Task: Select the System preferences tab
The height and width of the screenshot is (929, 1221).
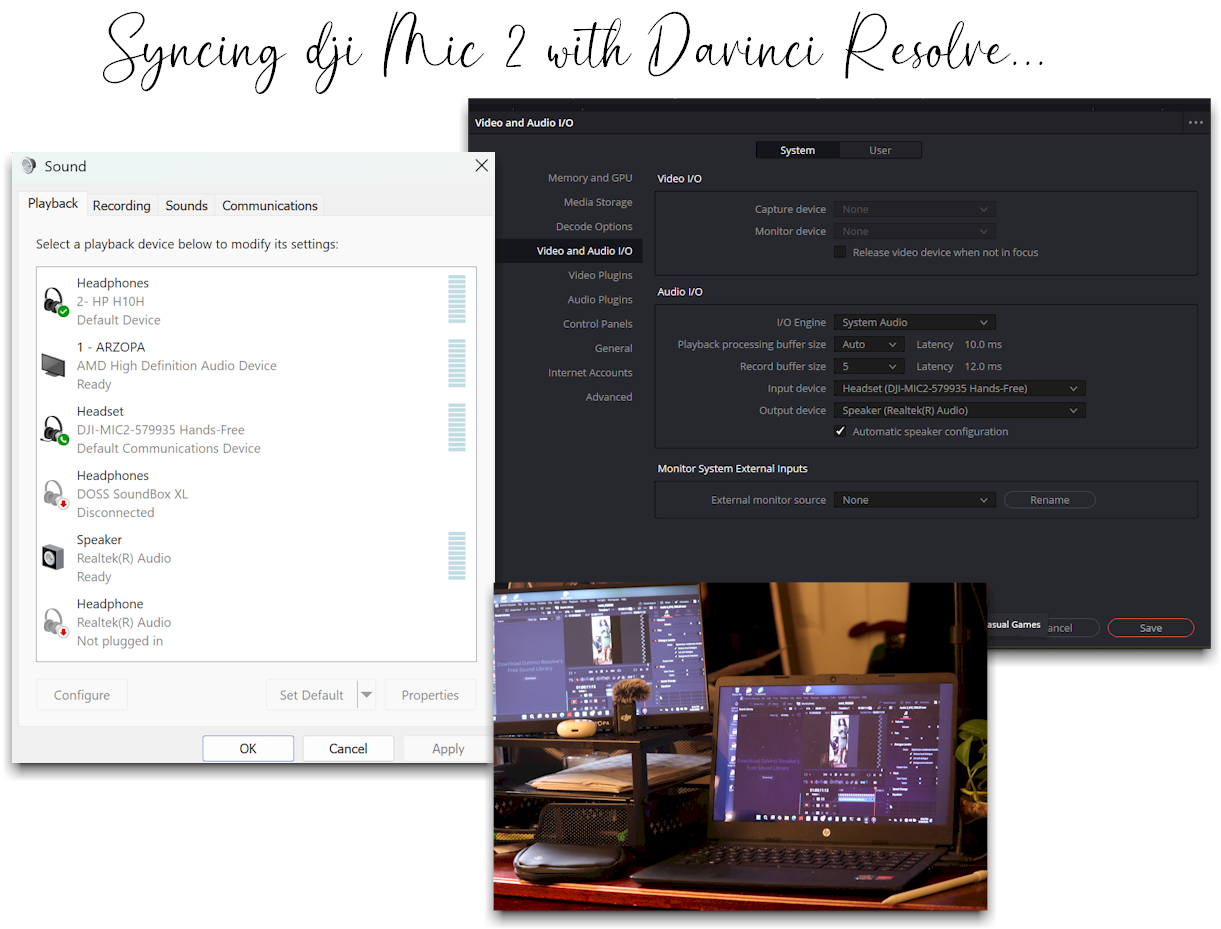Action: coord(797,150)
